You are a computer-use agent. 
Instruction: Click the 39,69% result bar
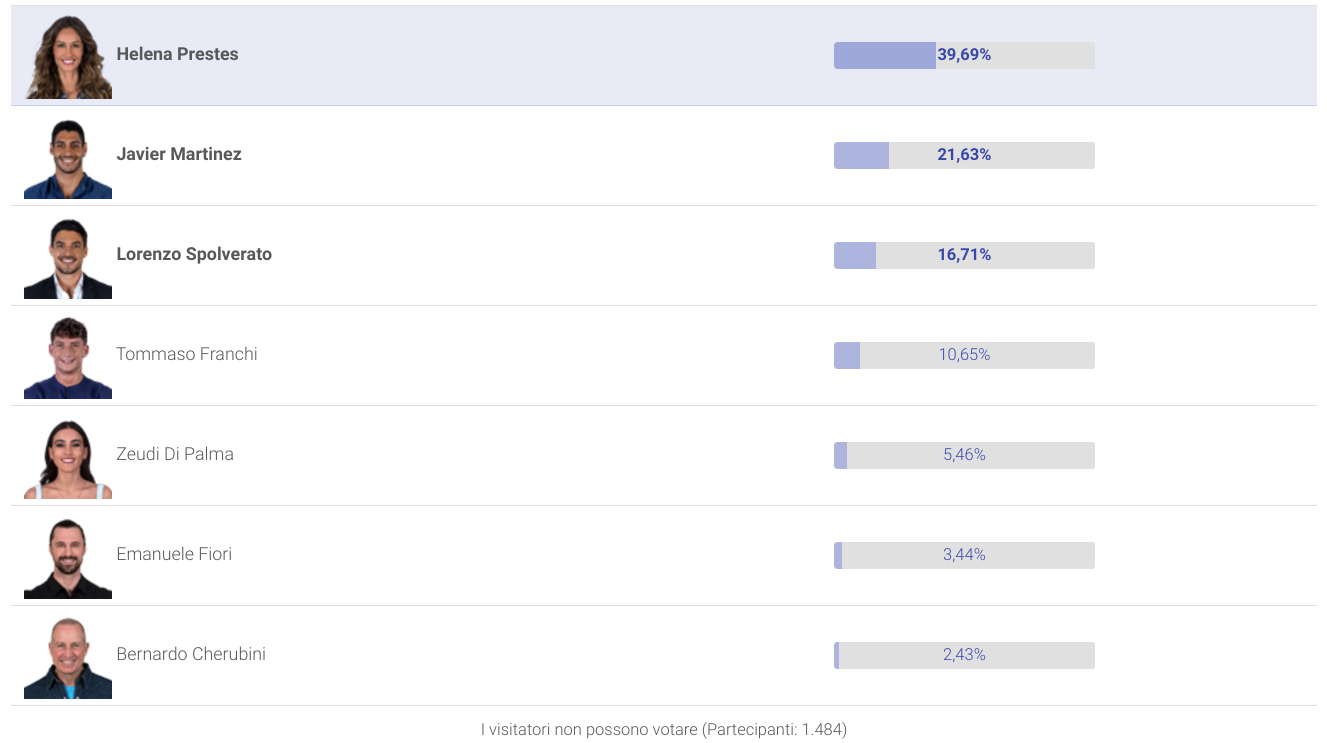[964, 55]
